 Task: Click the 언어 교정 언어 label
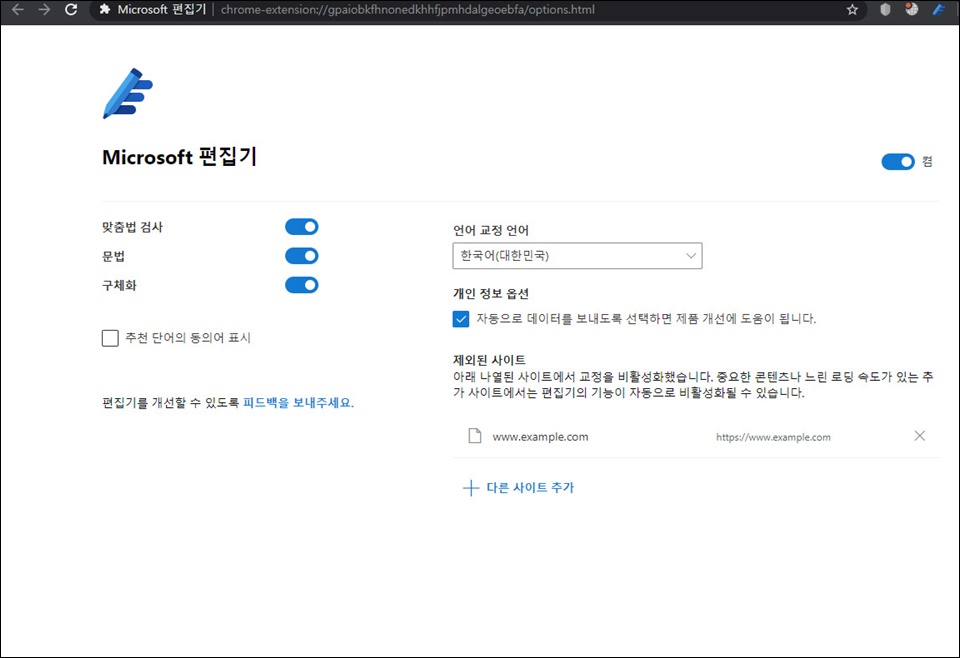click(x=491, y=230)
